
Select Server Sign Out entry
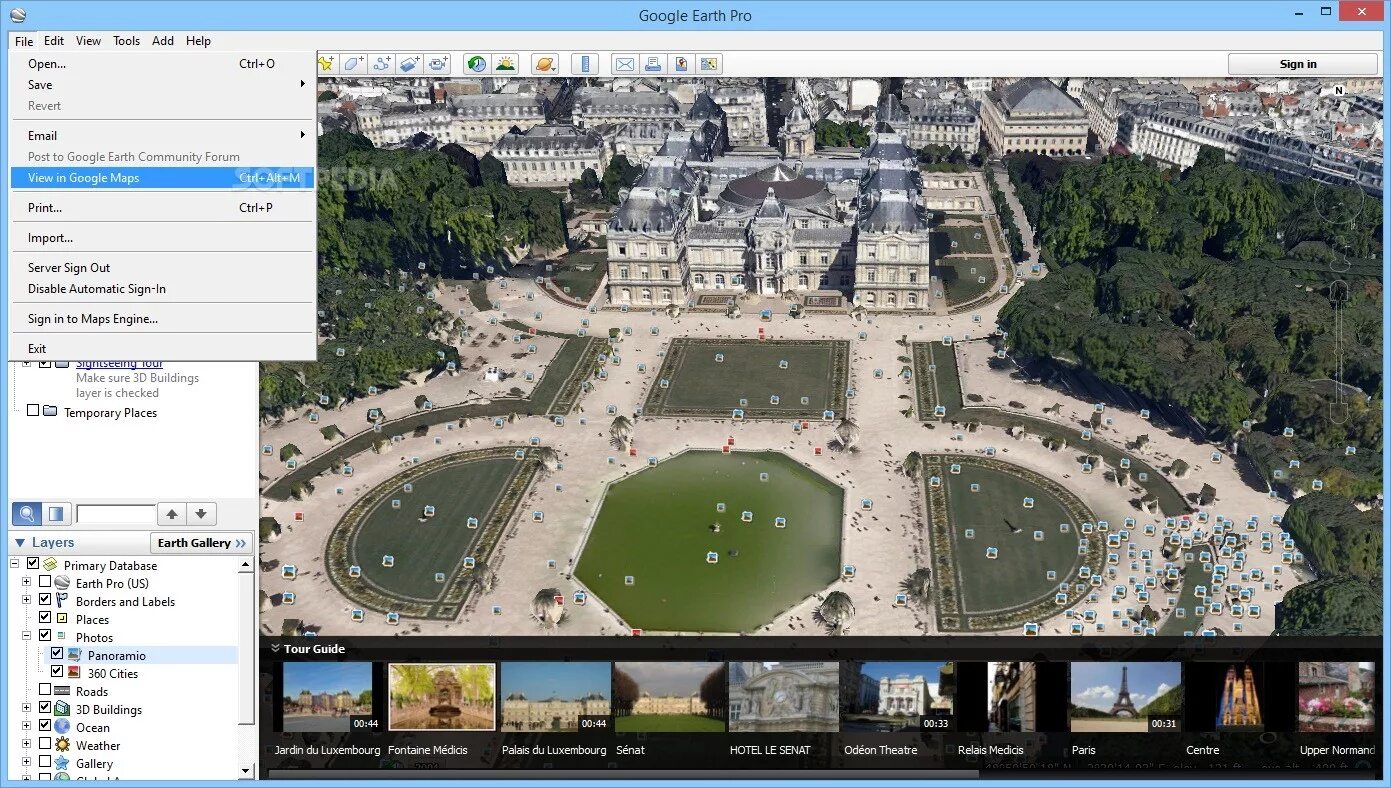click(162, 268)
